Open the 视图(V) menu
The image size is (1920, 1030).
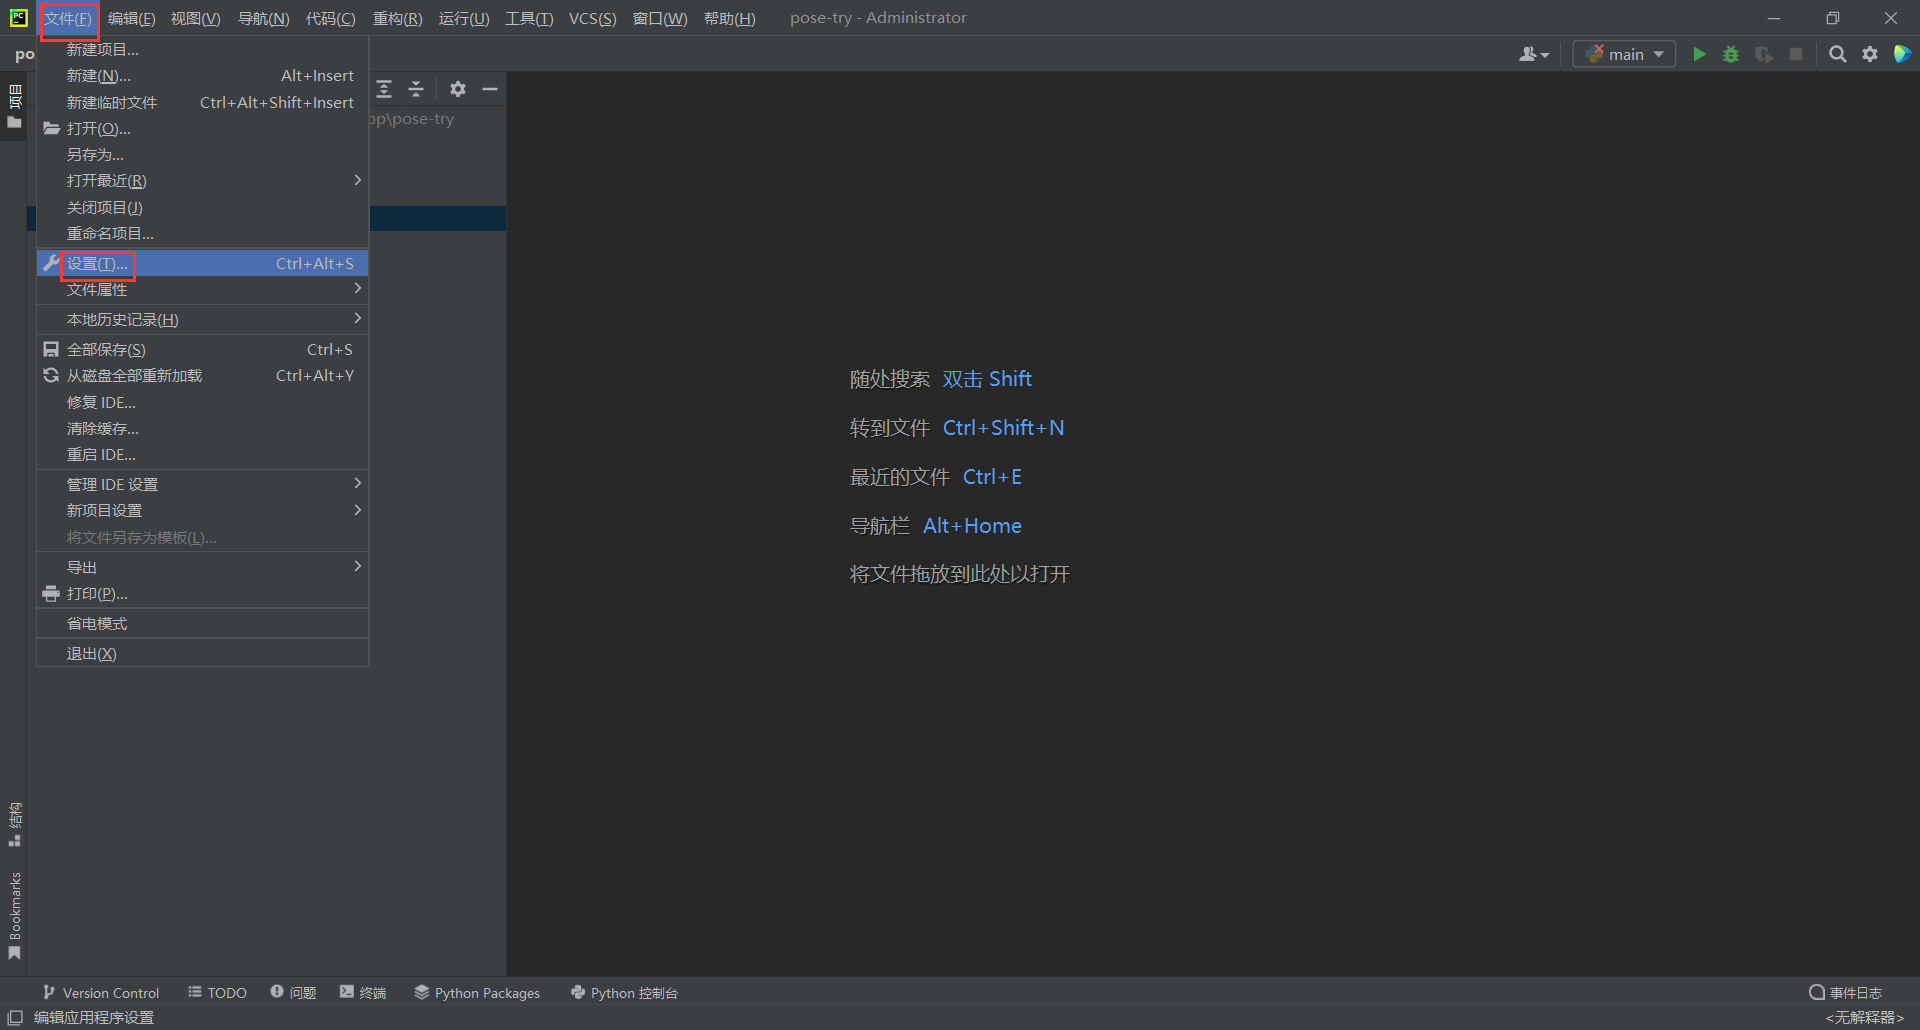click(x=195, y=18)
